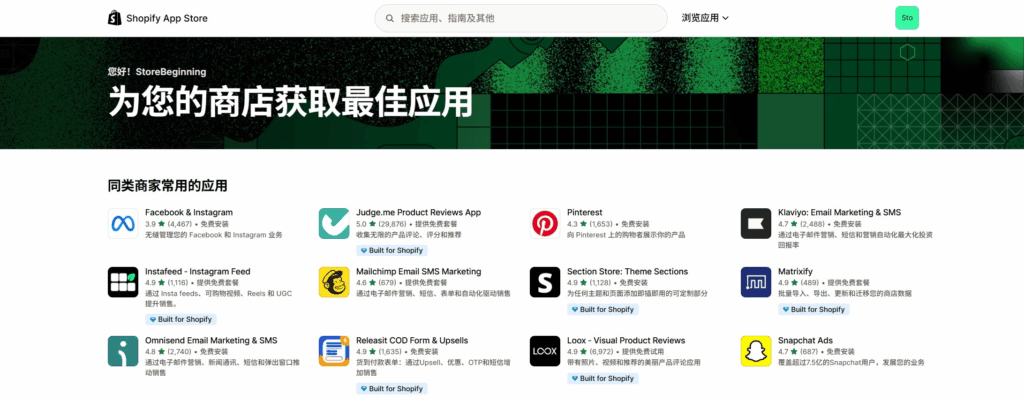Screen dimensions: 1024x402
Task: Select the Section Store S icon
Action: pyautogui.click(x=545, y=282)
